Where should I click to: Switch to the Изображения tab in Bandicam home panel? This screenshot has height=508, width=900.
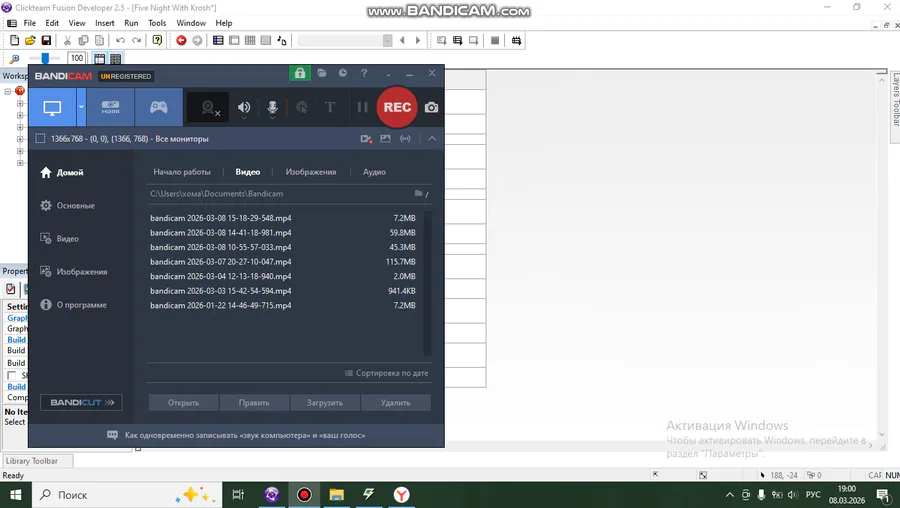(311, 172)
